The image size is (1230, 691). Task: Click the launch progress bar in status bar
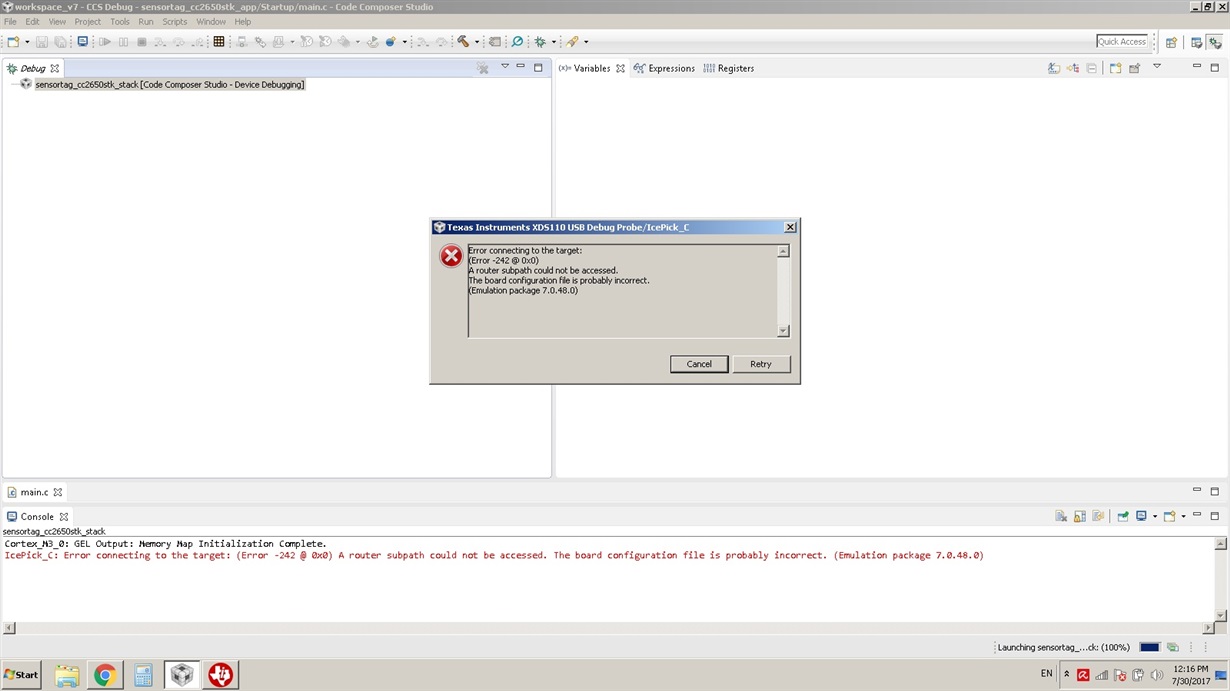[1149, 647]
